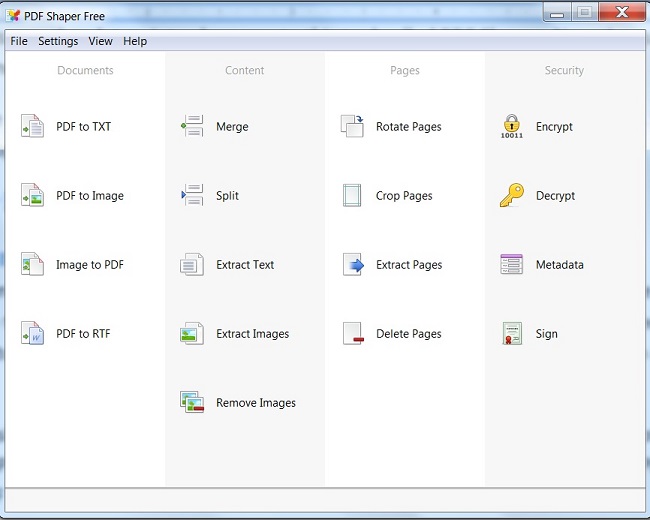Click the Pages column heading
Viewport: 650px width, 520px height.
[405, 70]
